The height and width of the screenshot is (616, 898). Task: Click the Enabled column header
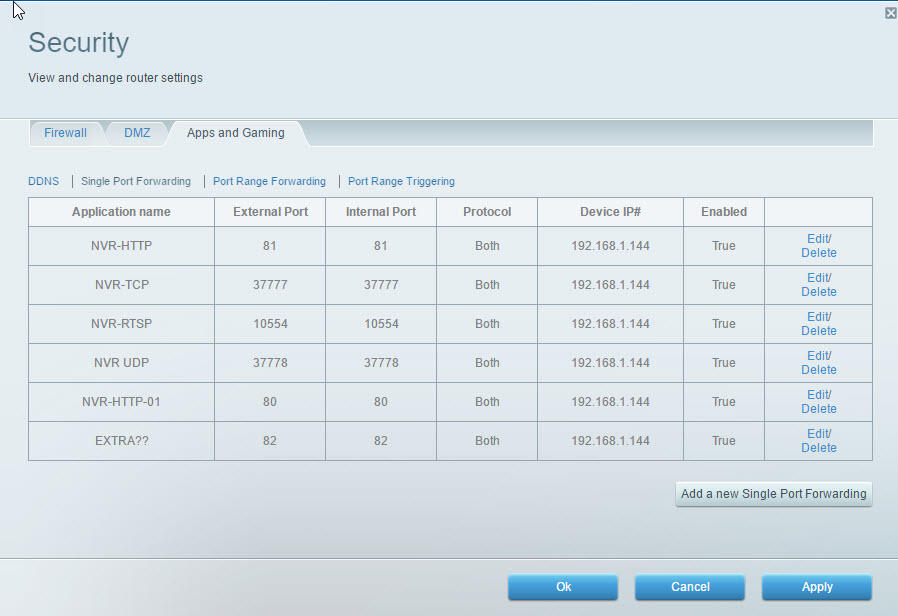tap(724, 212)
